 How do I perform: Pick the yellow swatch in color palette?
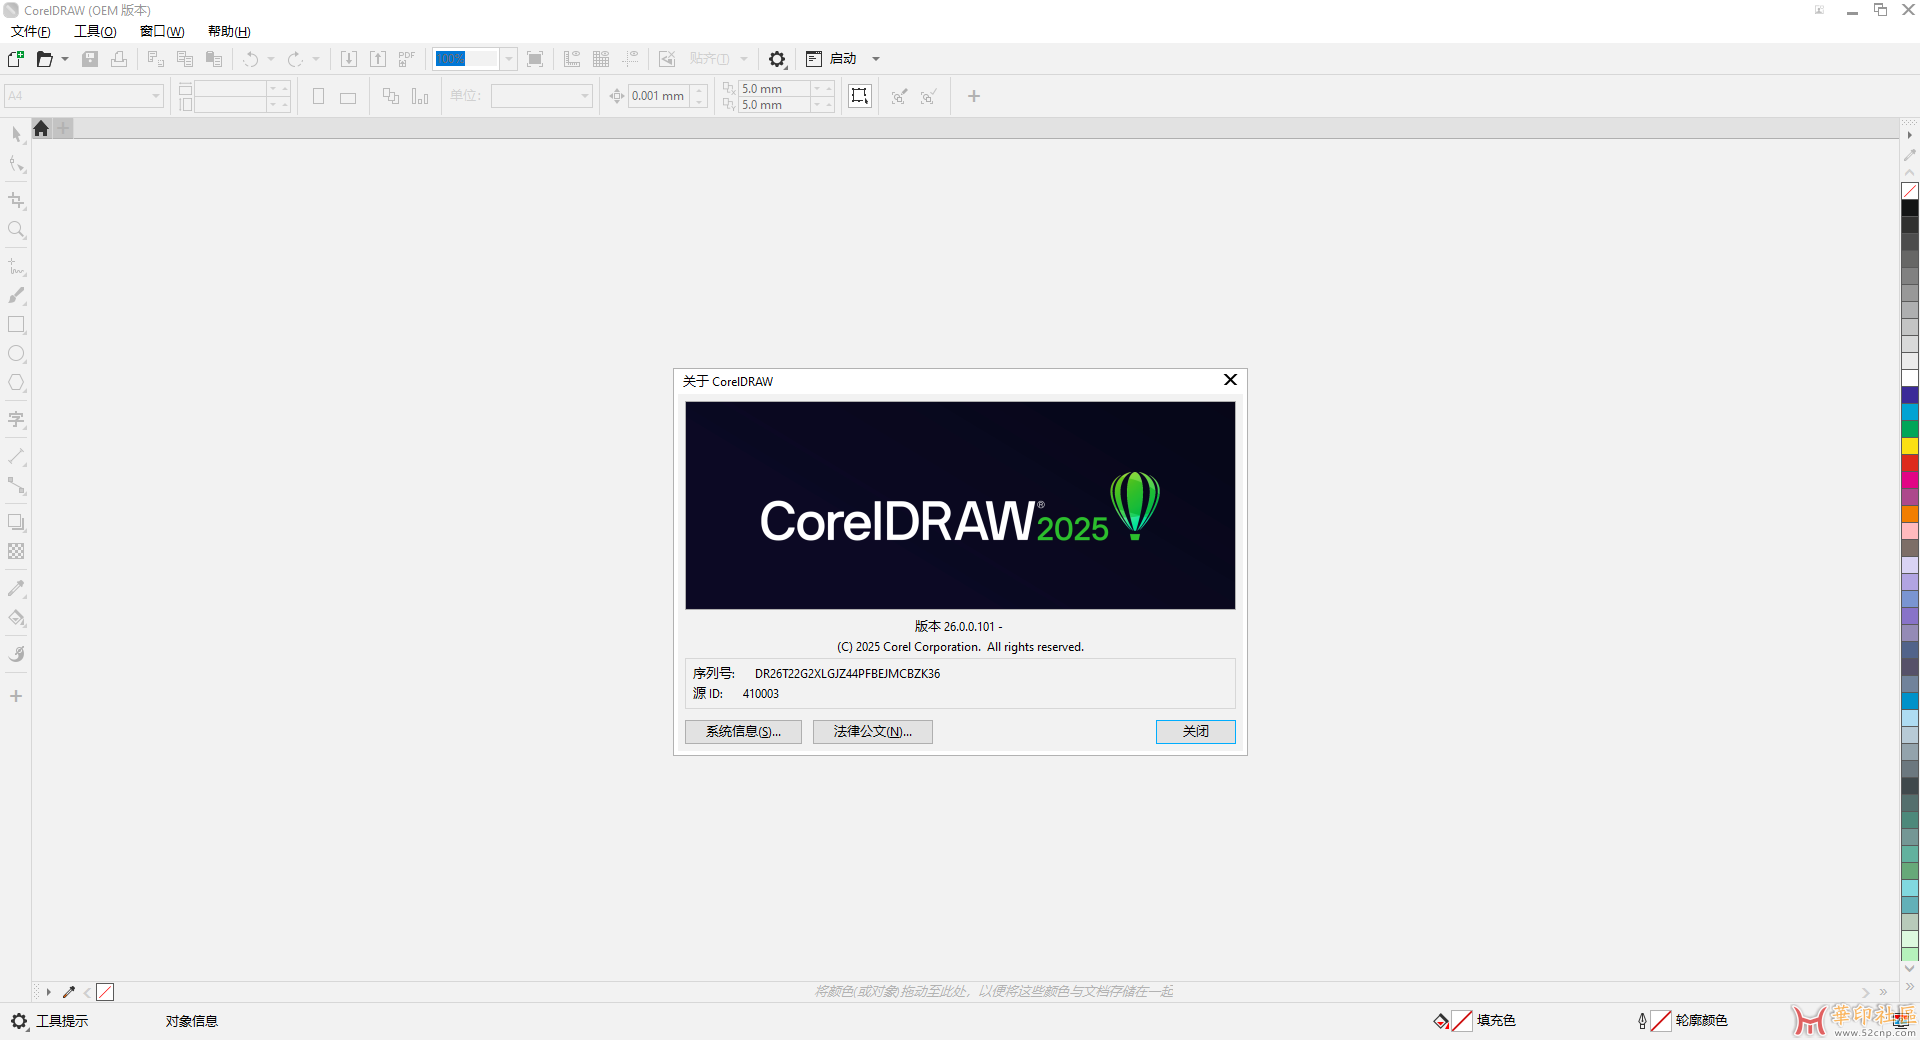(x=1910, y=446)
